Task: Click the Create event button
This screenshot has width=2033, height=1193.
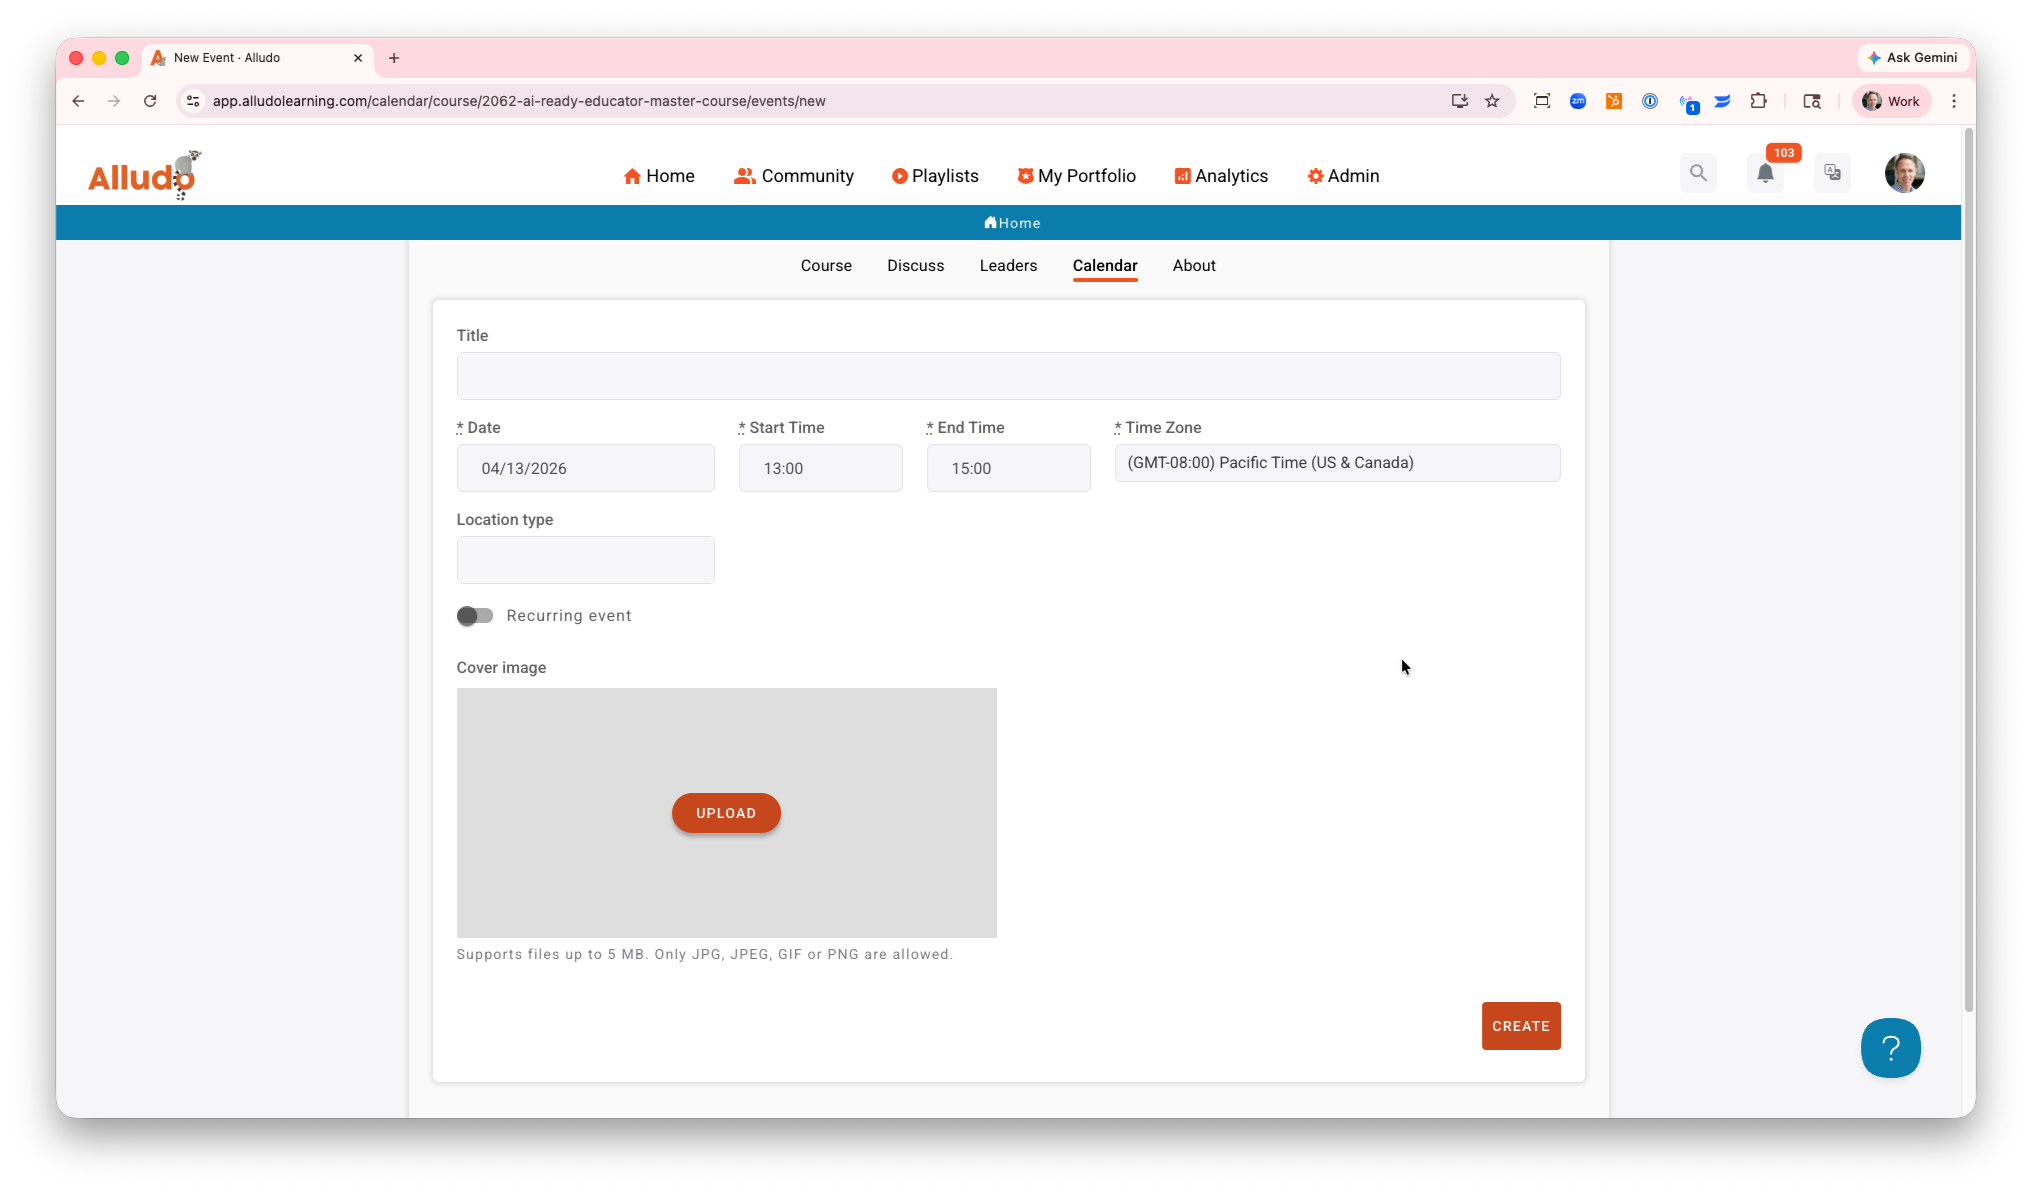Action: tap(1520, 1026)
